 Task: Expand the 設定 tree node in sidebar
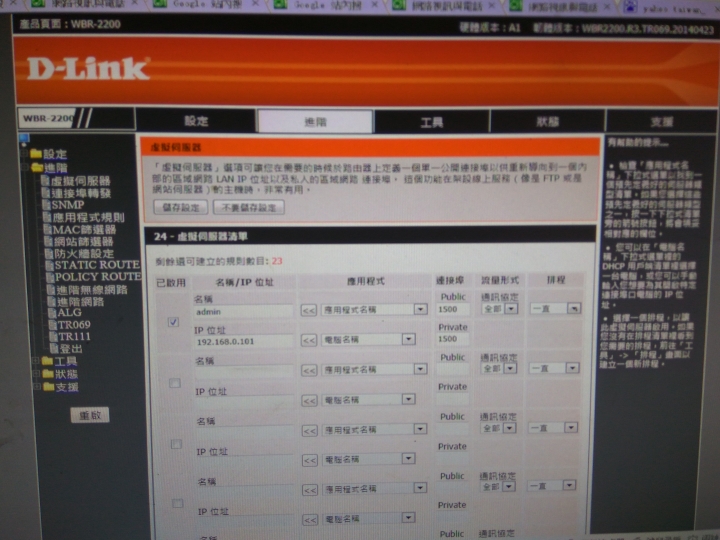coord(25,153)
